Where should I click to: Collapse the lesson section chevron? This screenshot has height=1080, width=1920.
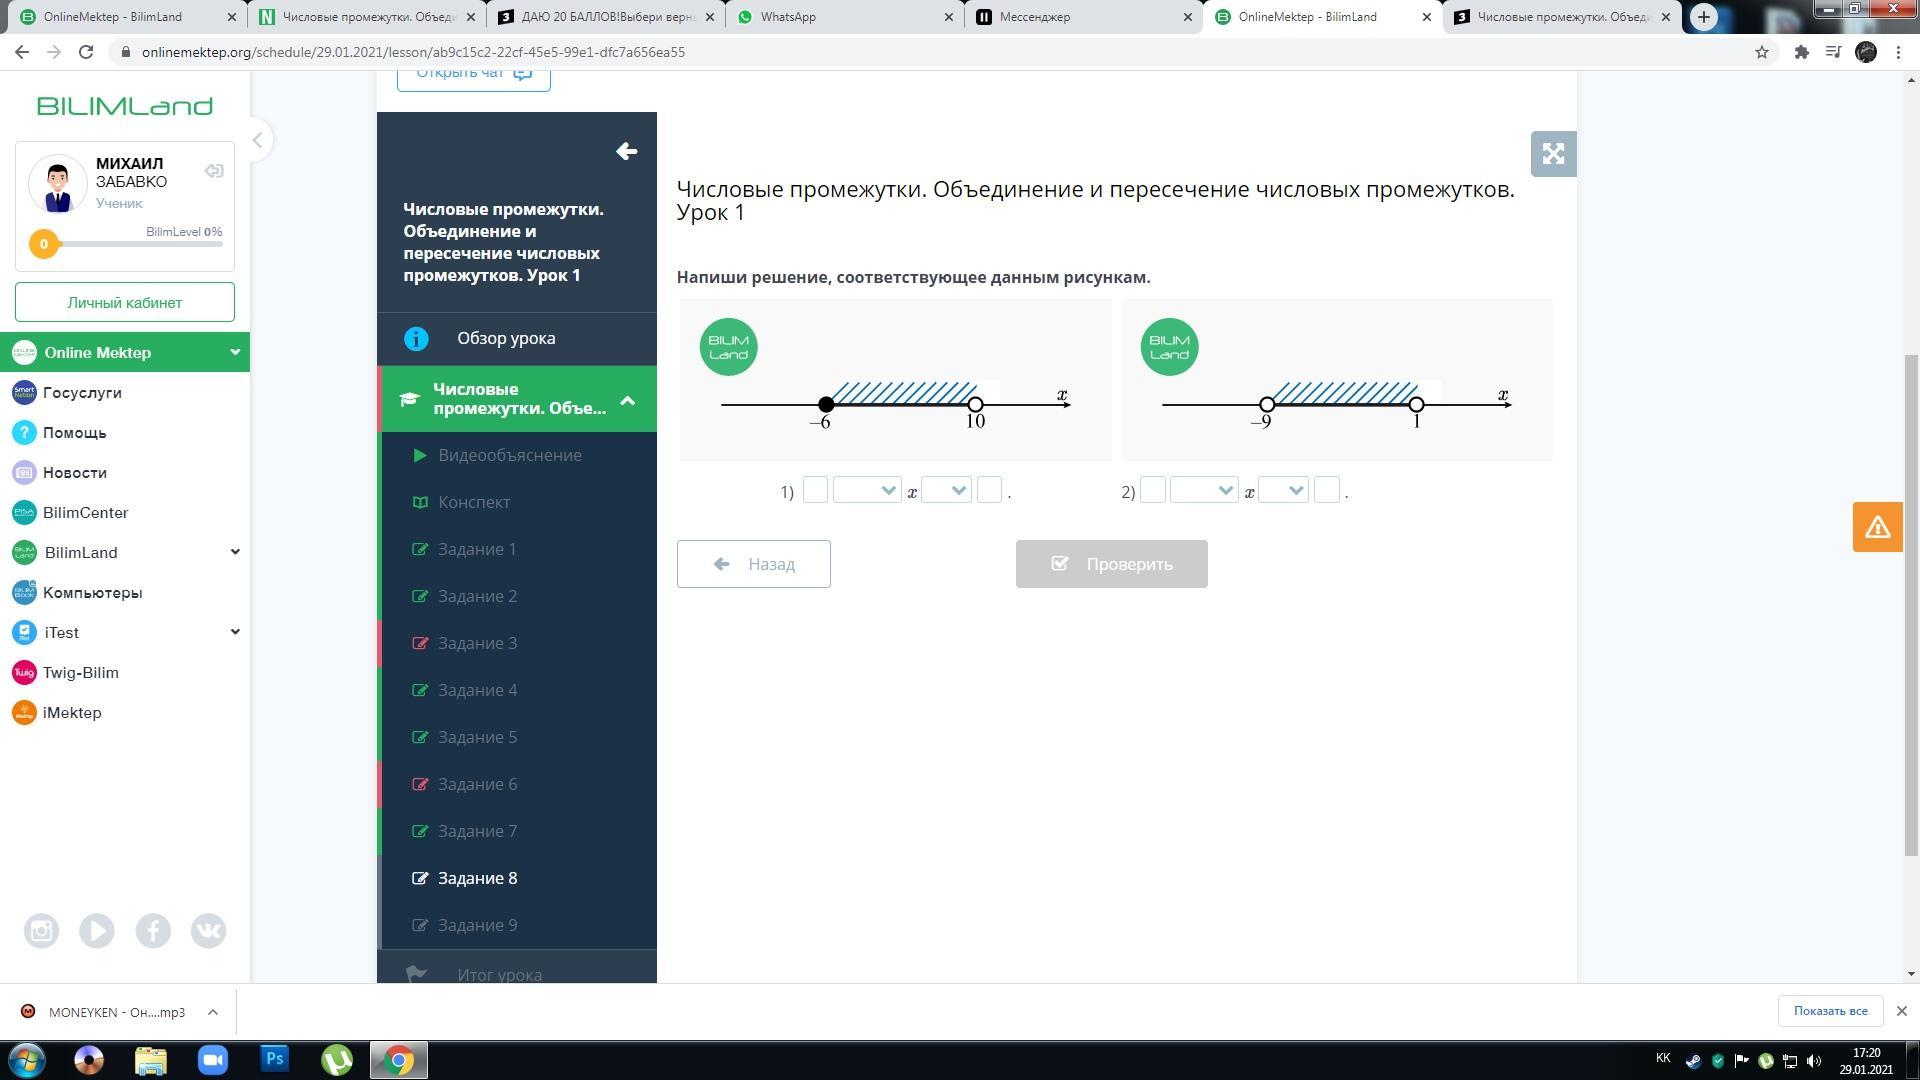point(627,400)
